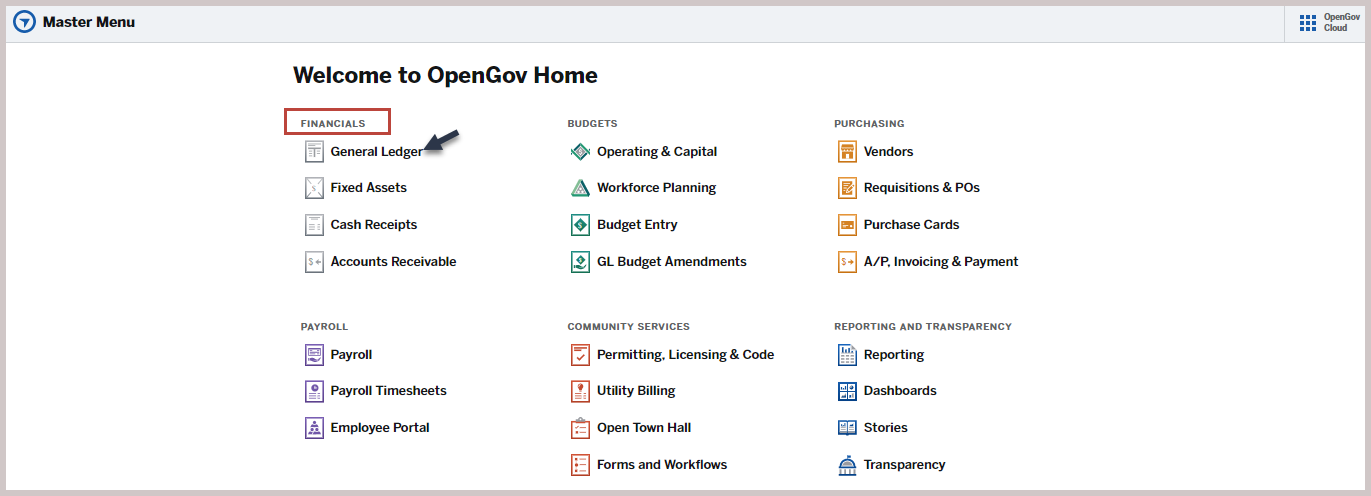Click the General Ledger icon

(x=314, y=152)
